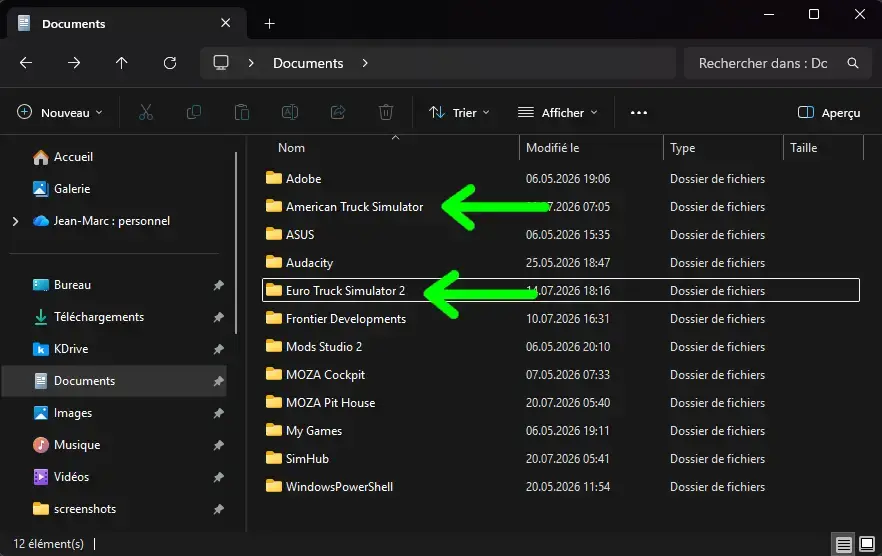Image resolution: width=882 pixels, height=556 pixels.
Task: Open Accueil in the sidebar
Action: point(62,157)
